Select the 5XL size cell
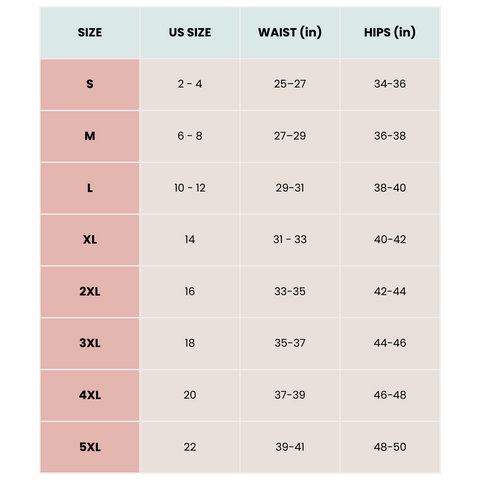The image size is (480, 480). click(x=90, y=447)
